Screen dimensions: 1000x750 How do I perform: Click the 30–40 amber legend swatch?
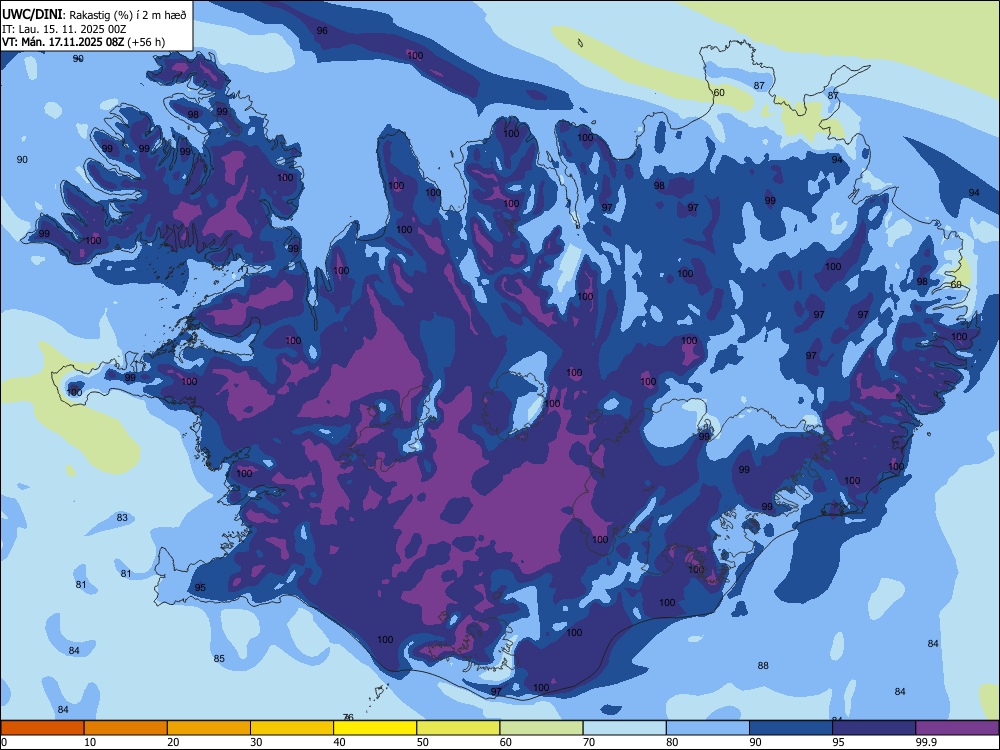pos(292,728)
